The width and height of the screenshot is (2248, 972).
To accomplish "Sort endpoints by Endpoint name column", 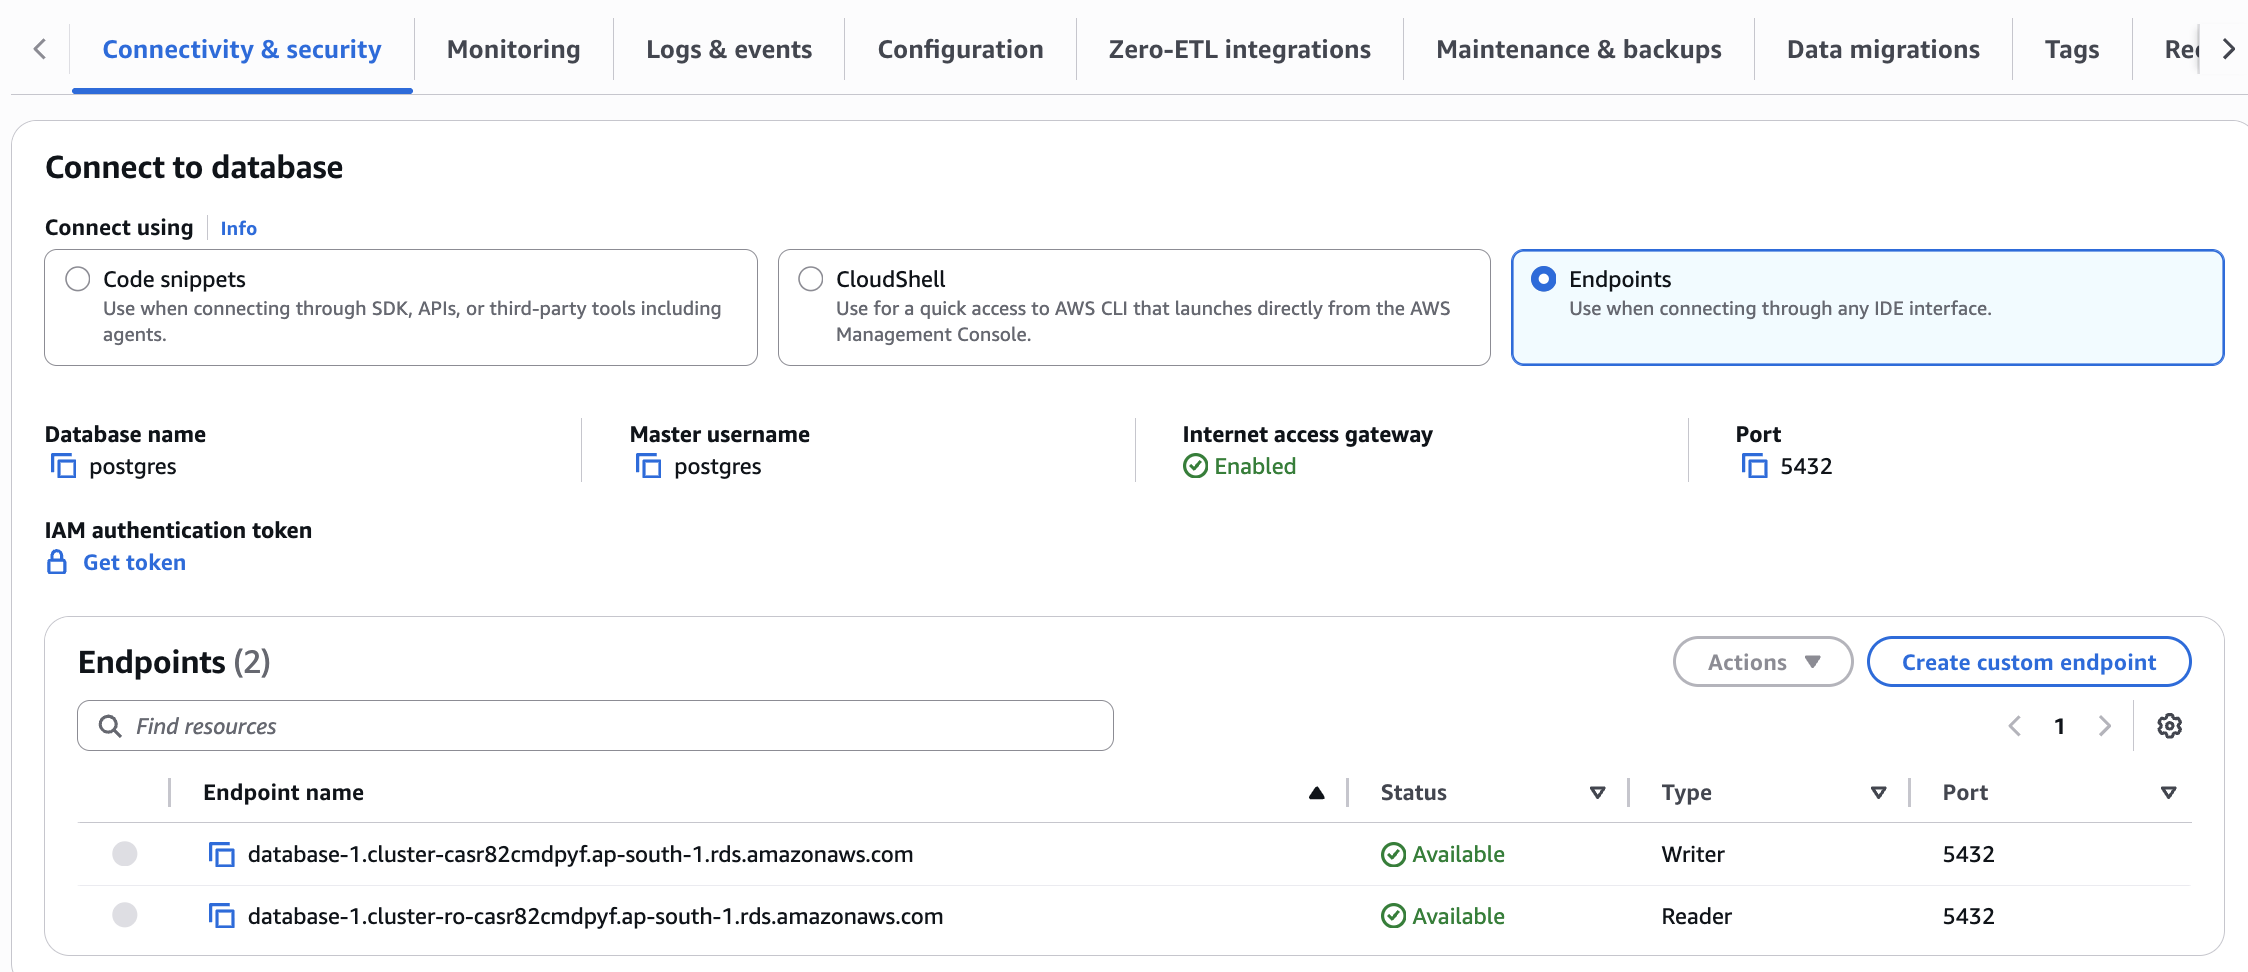I will 1317,792.
